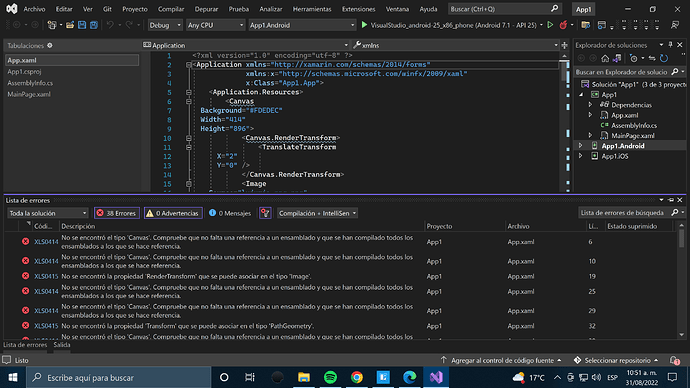Click the split editor icon above scrollbar
Viewport: 690px width, 388px height.
point(564,45)
